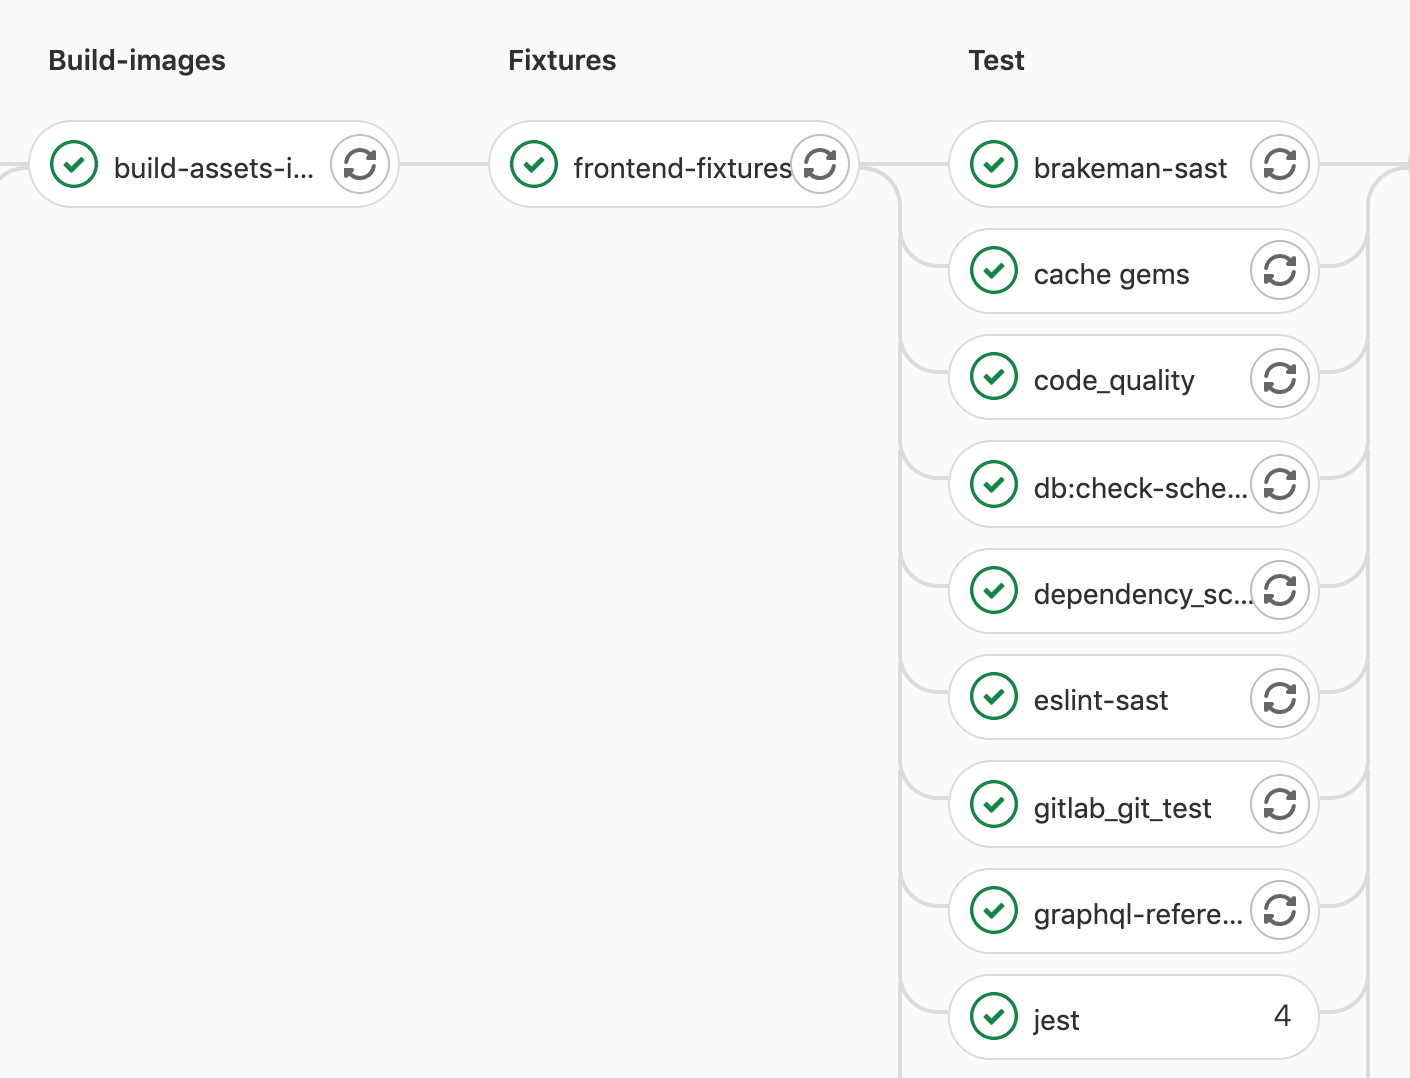Retry the graphql-reference job
Image resolution: width=1410 pixels, height=1078 pixels.
tap(1280, 911)
